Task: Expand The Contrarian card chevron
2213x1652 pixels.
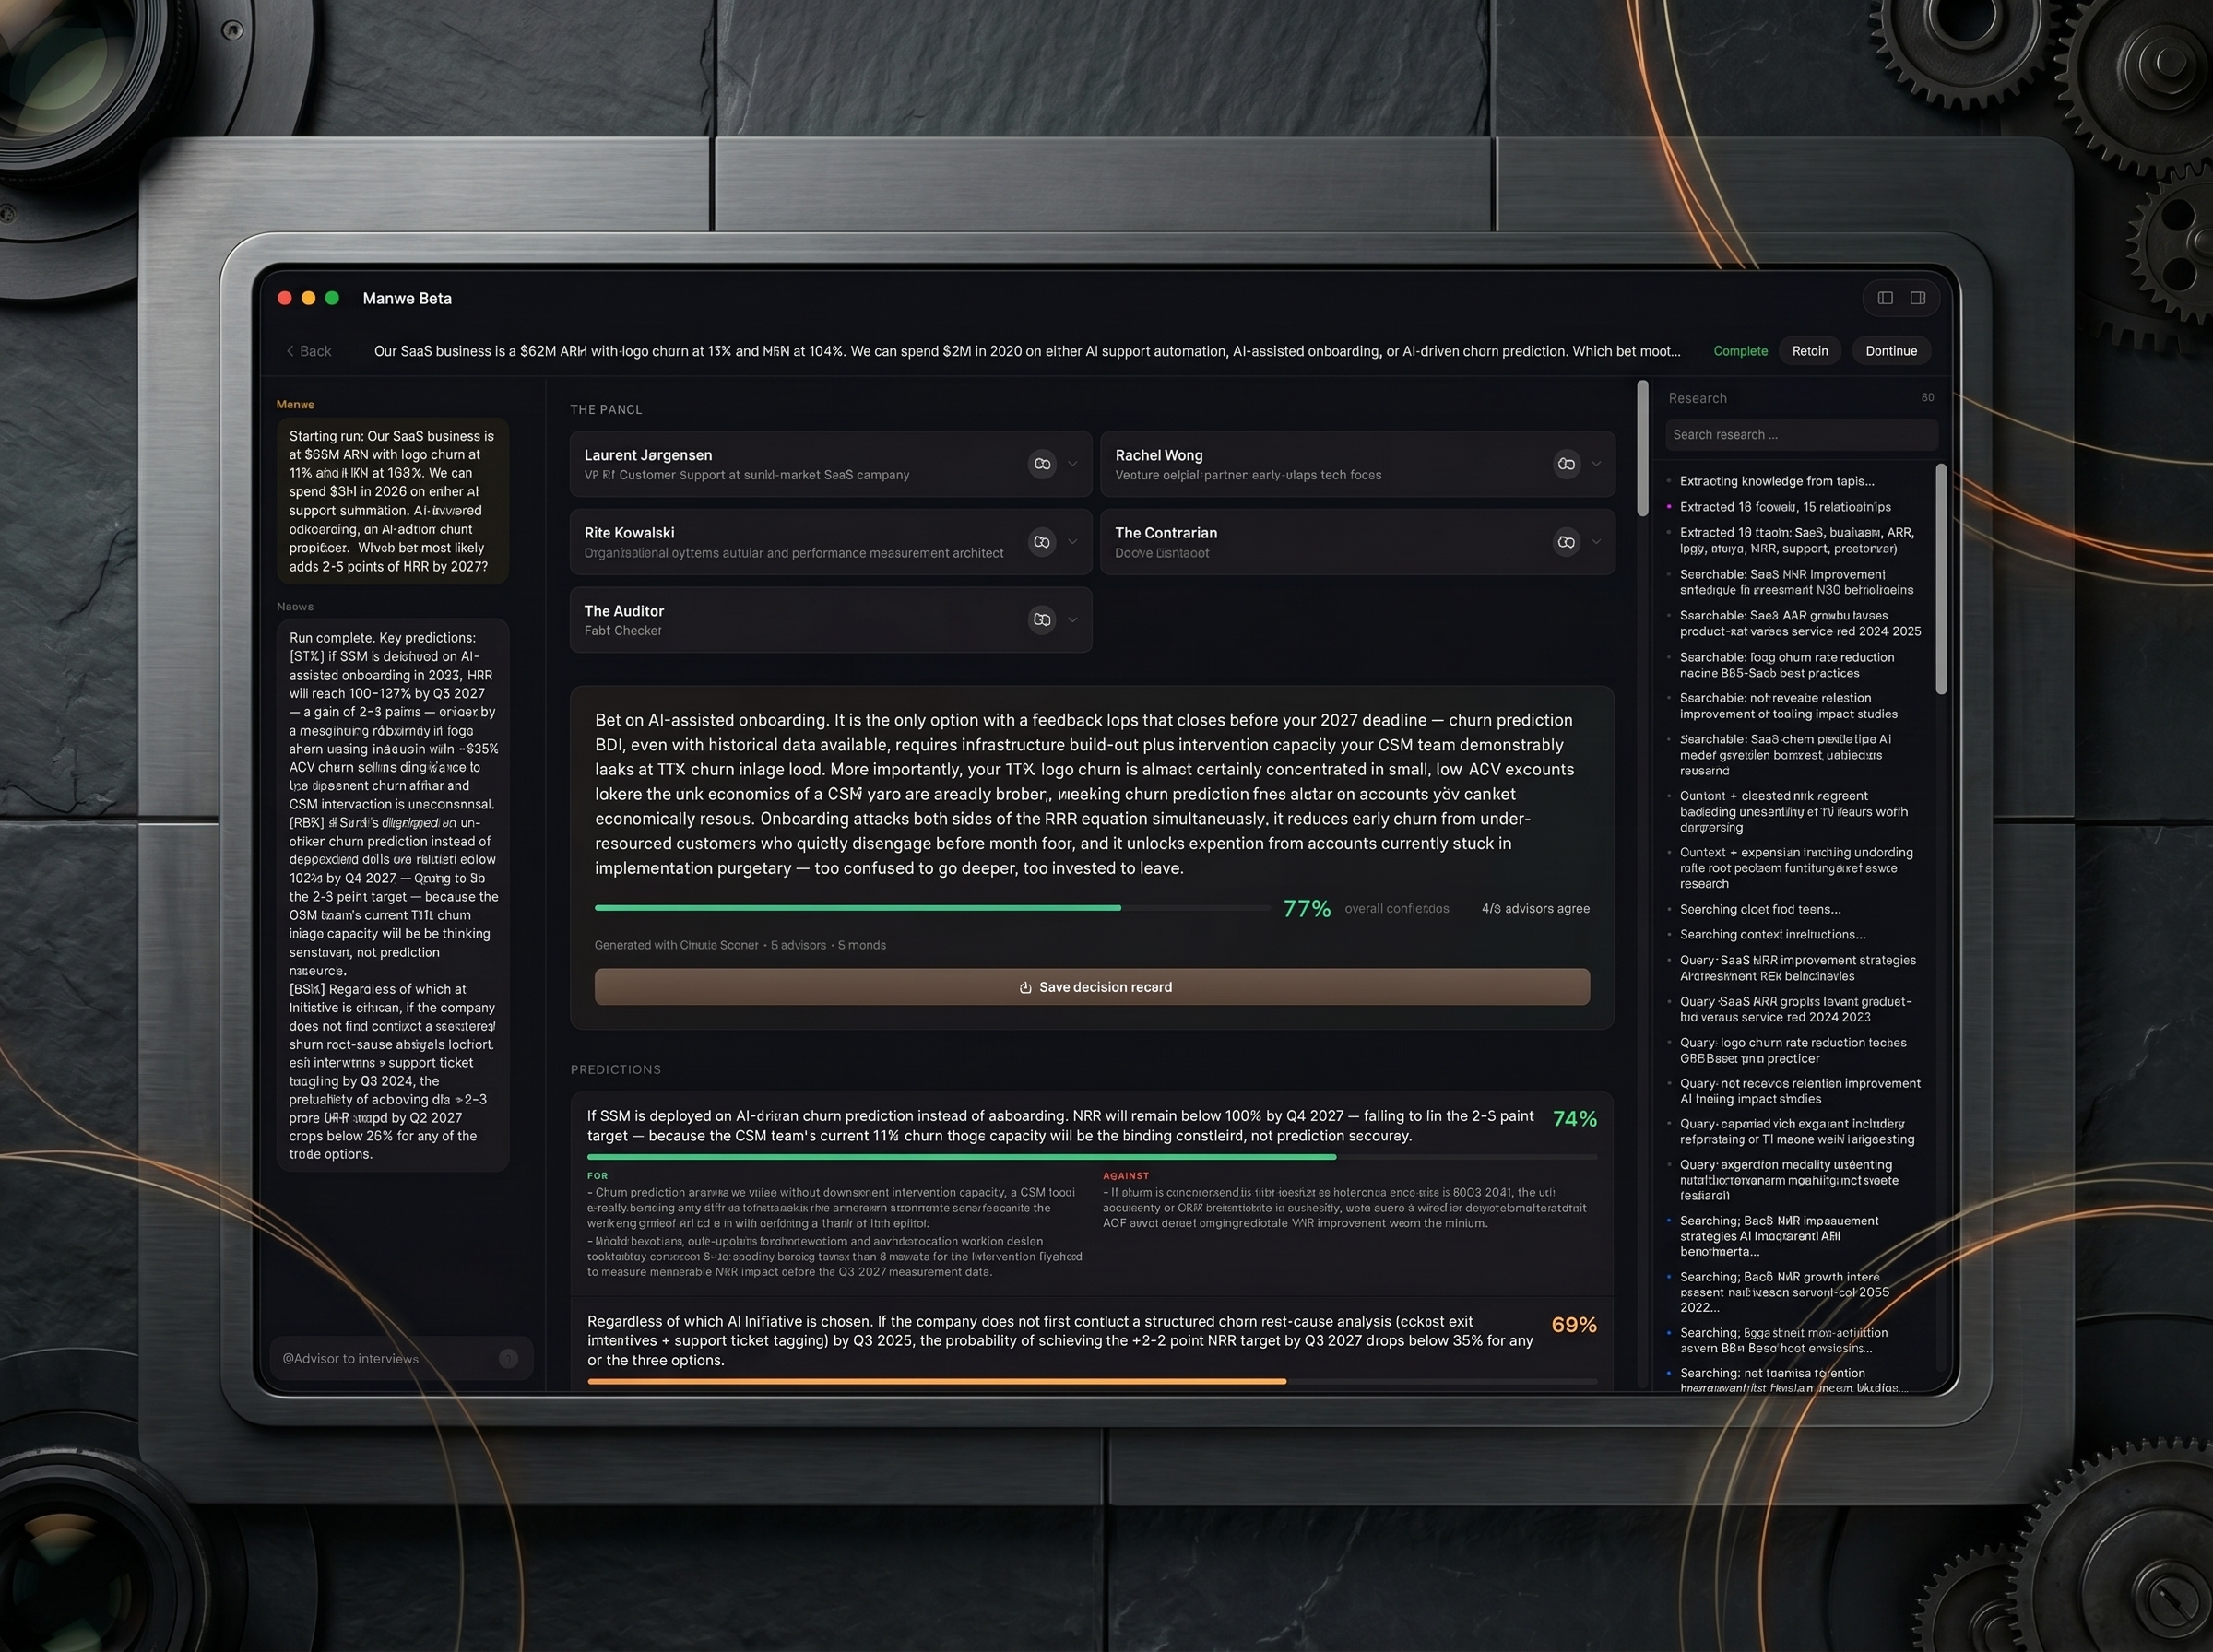Action: click(1596, 542)
